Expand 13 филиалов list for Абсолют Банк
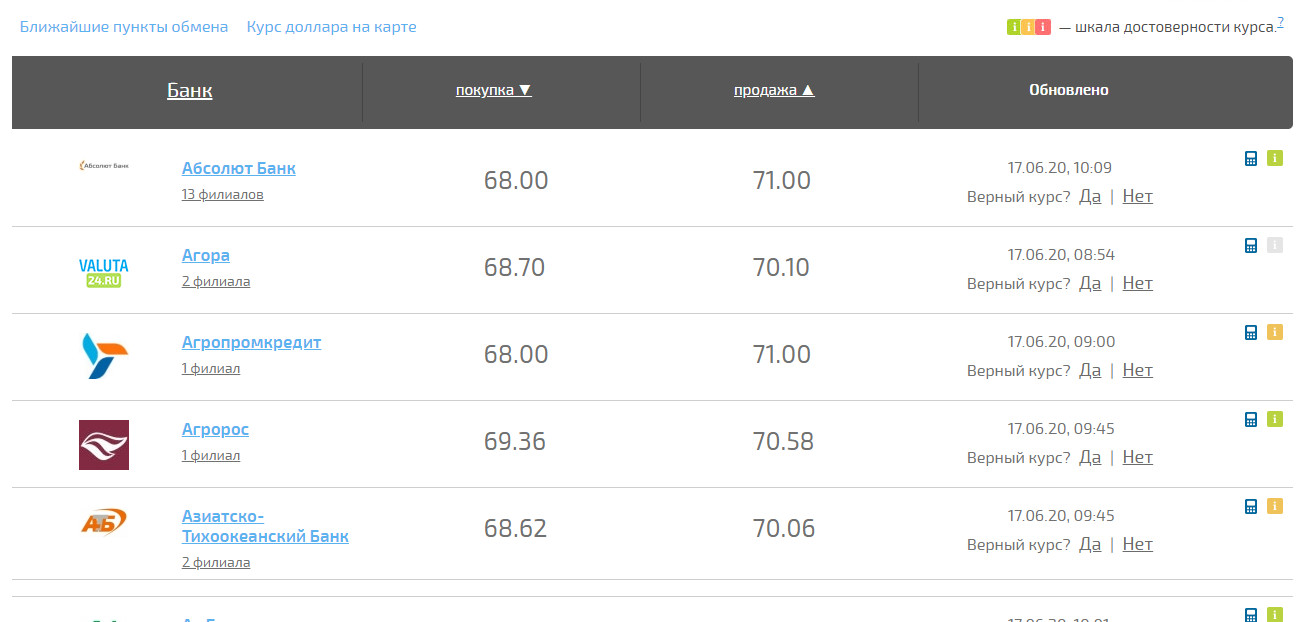The image size is (1304, 622). [x=222, y=194]
